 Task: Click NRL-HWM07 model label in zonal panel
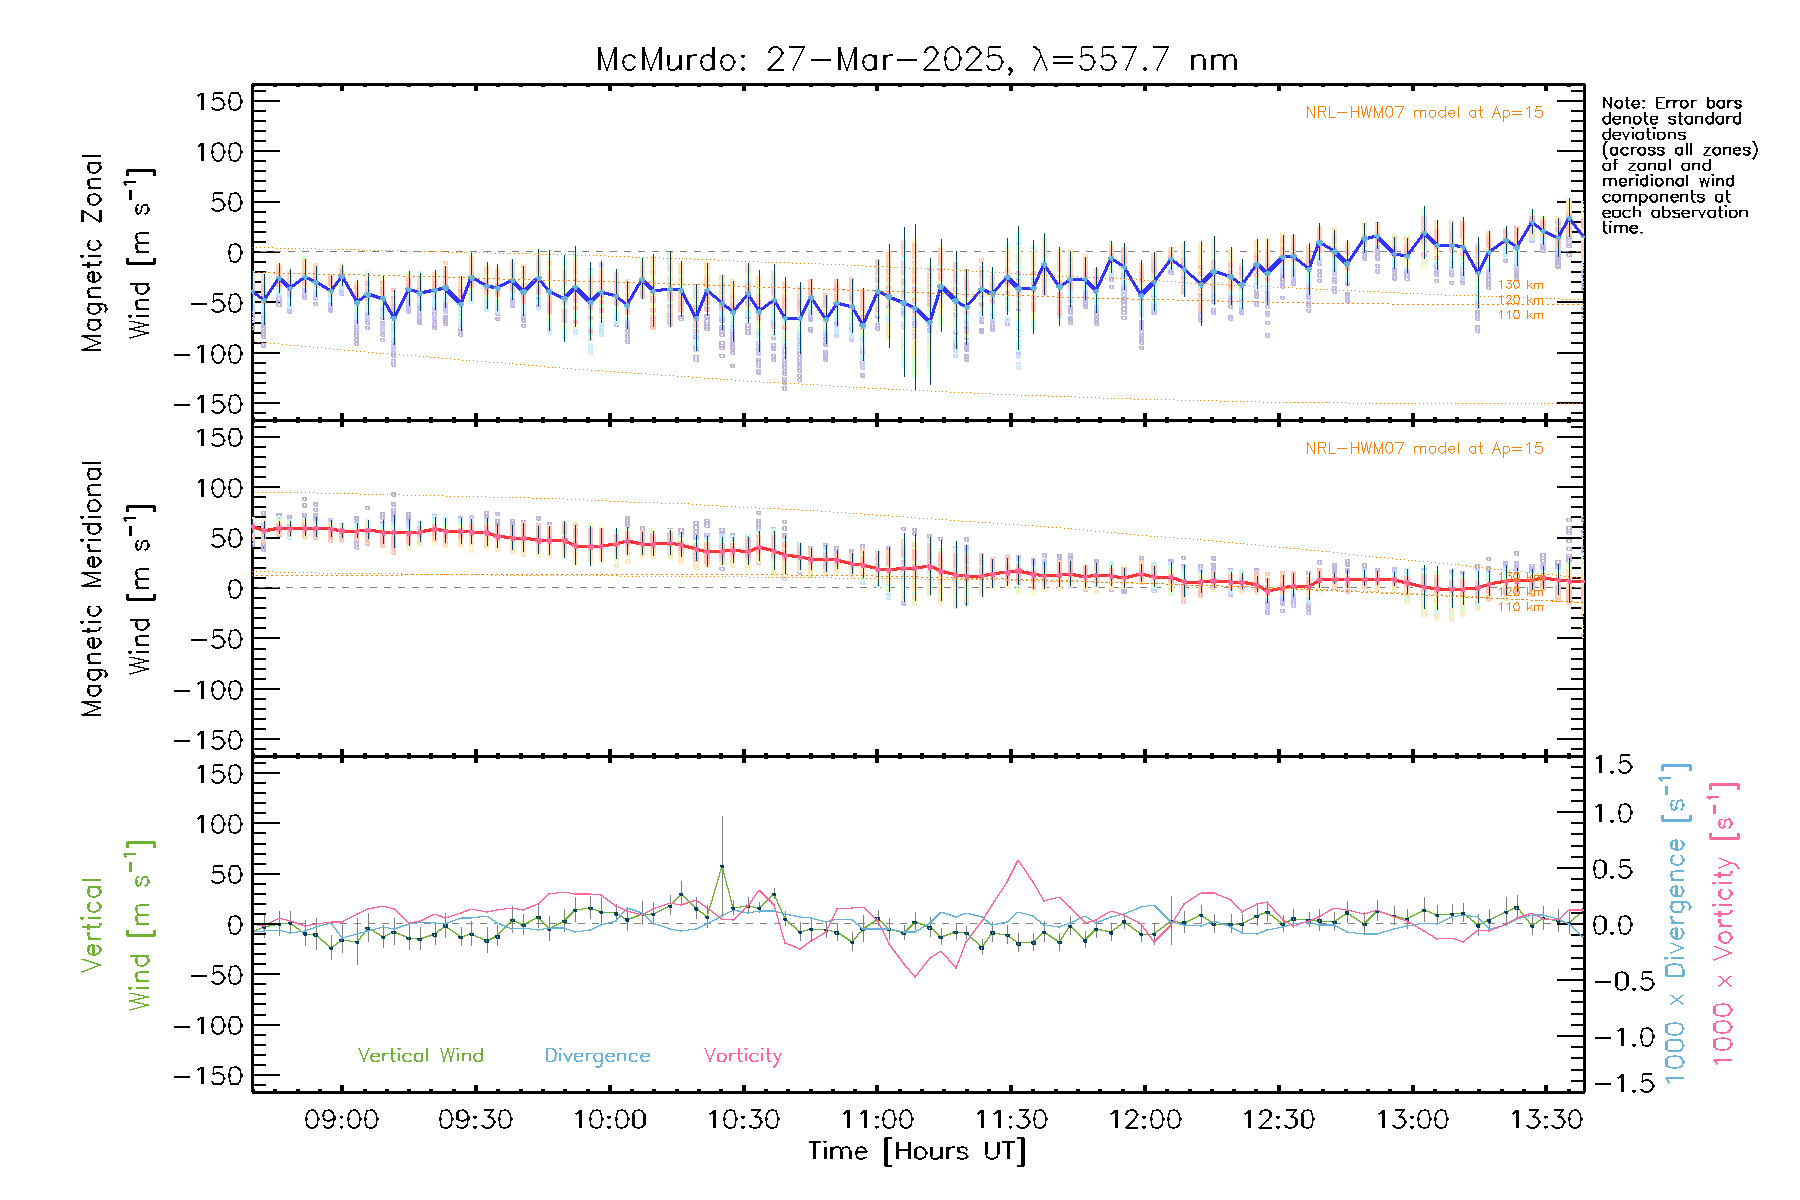tap(1424, 113)
